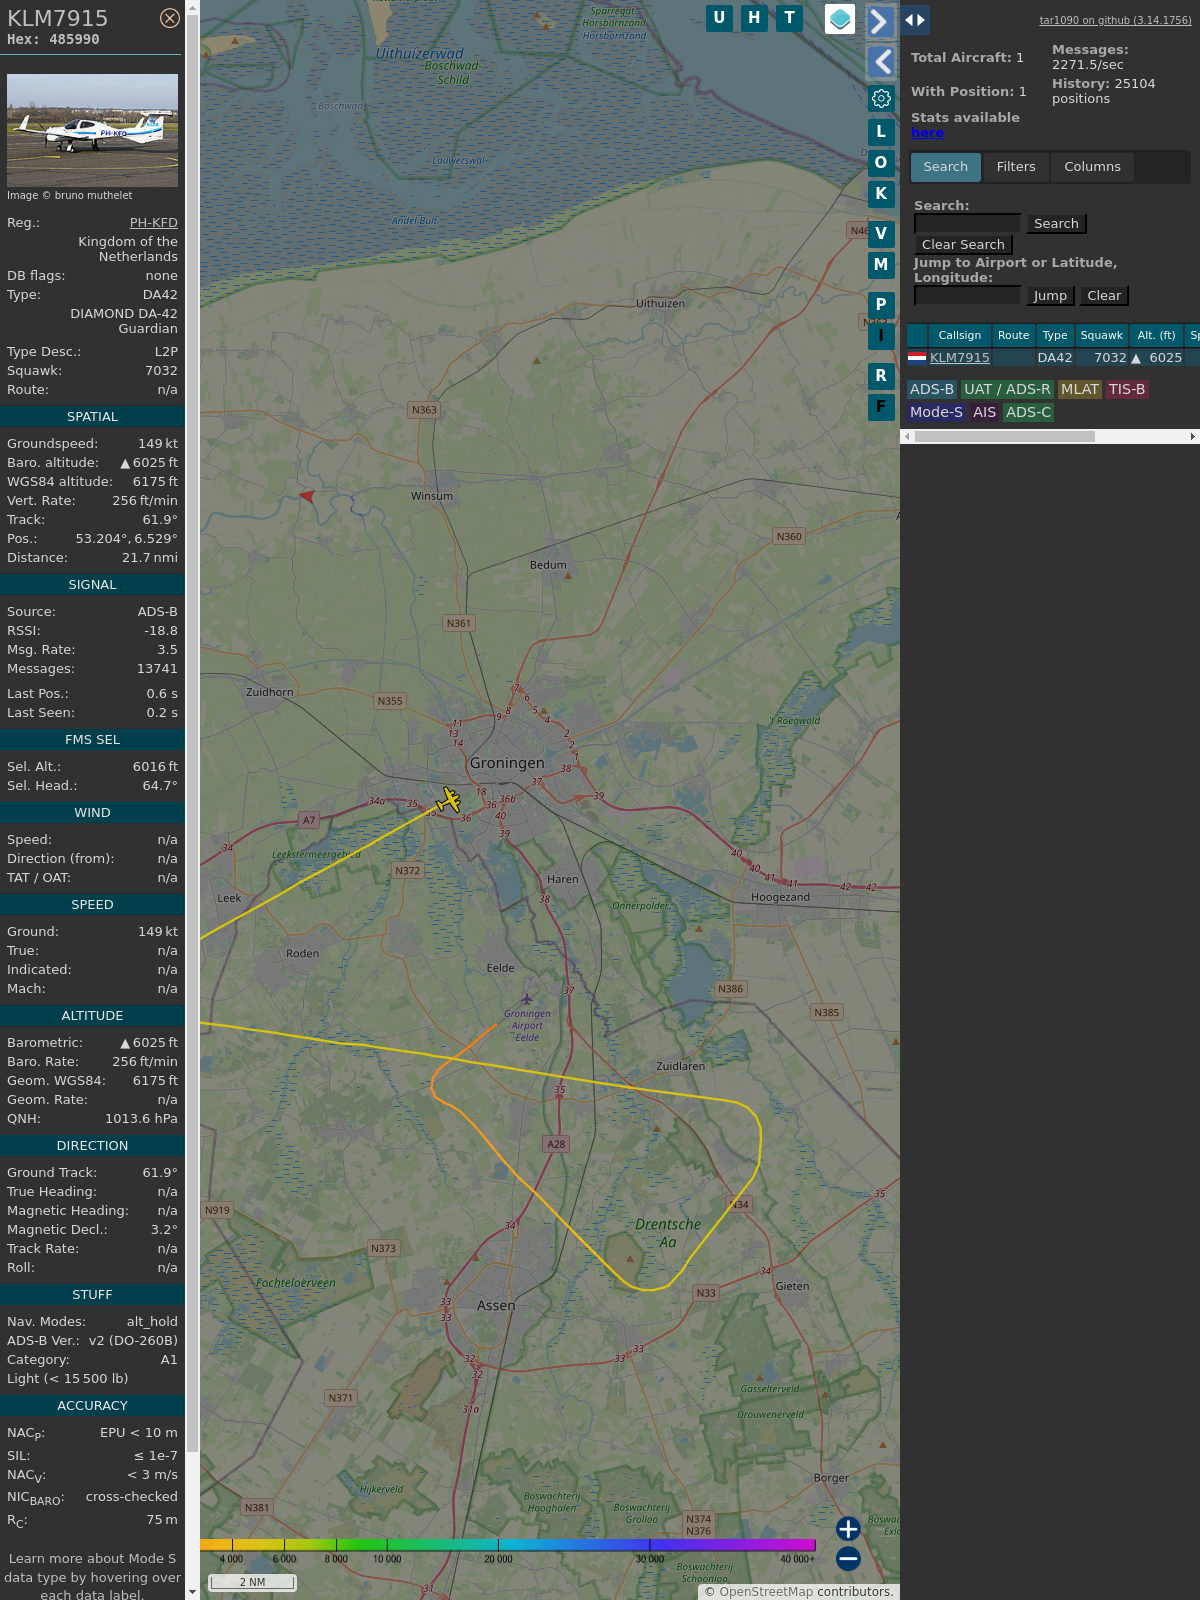The height and width of the screenshot is (1600, 1200).
Task: Click the Mode-S legend label
Action: coord(936,412)
